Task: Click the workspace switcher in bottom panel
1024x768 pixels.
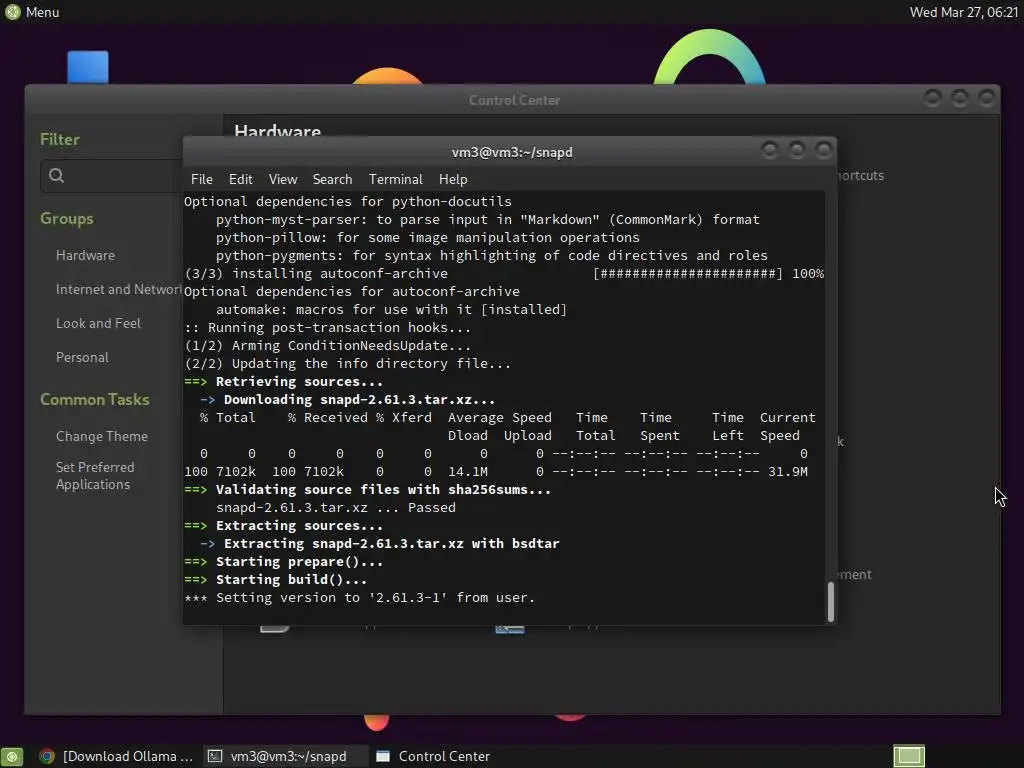Action: [909, 756]
